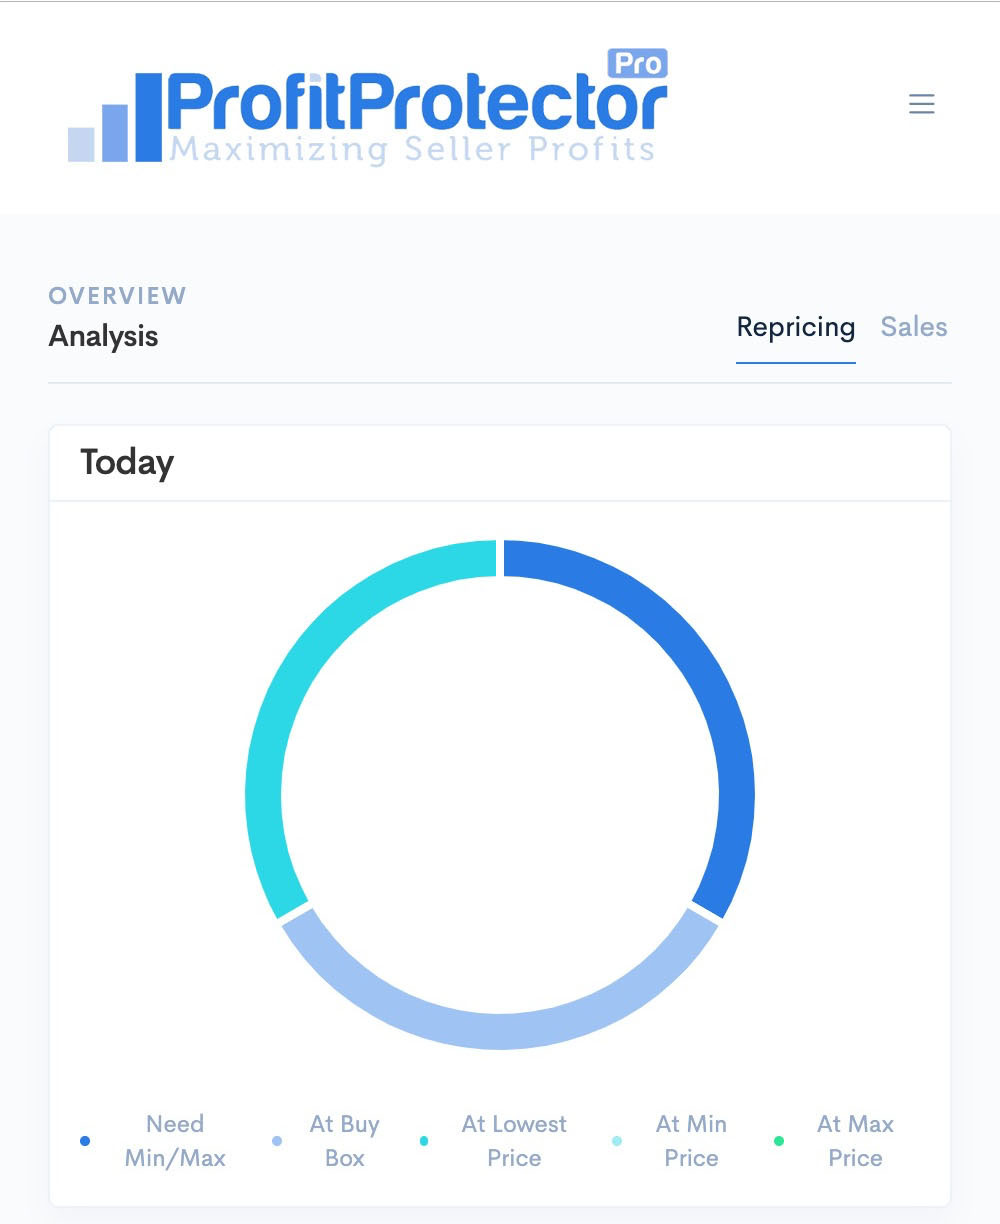This screenshot has height=1224, width=1000.
Task: Click the Today card title
Action: 126,461
